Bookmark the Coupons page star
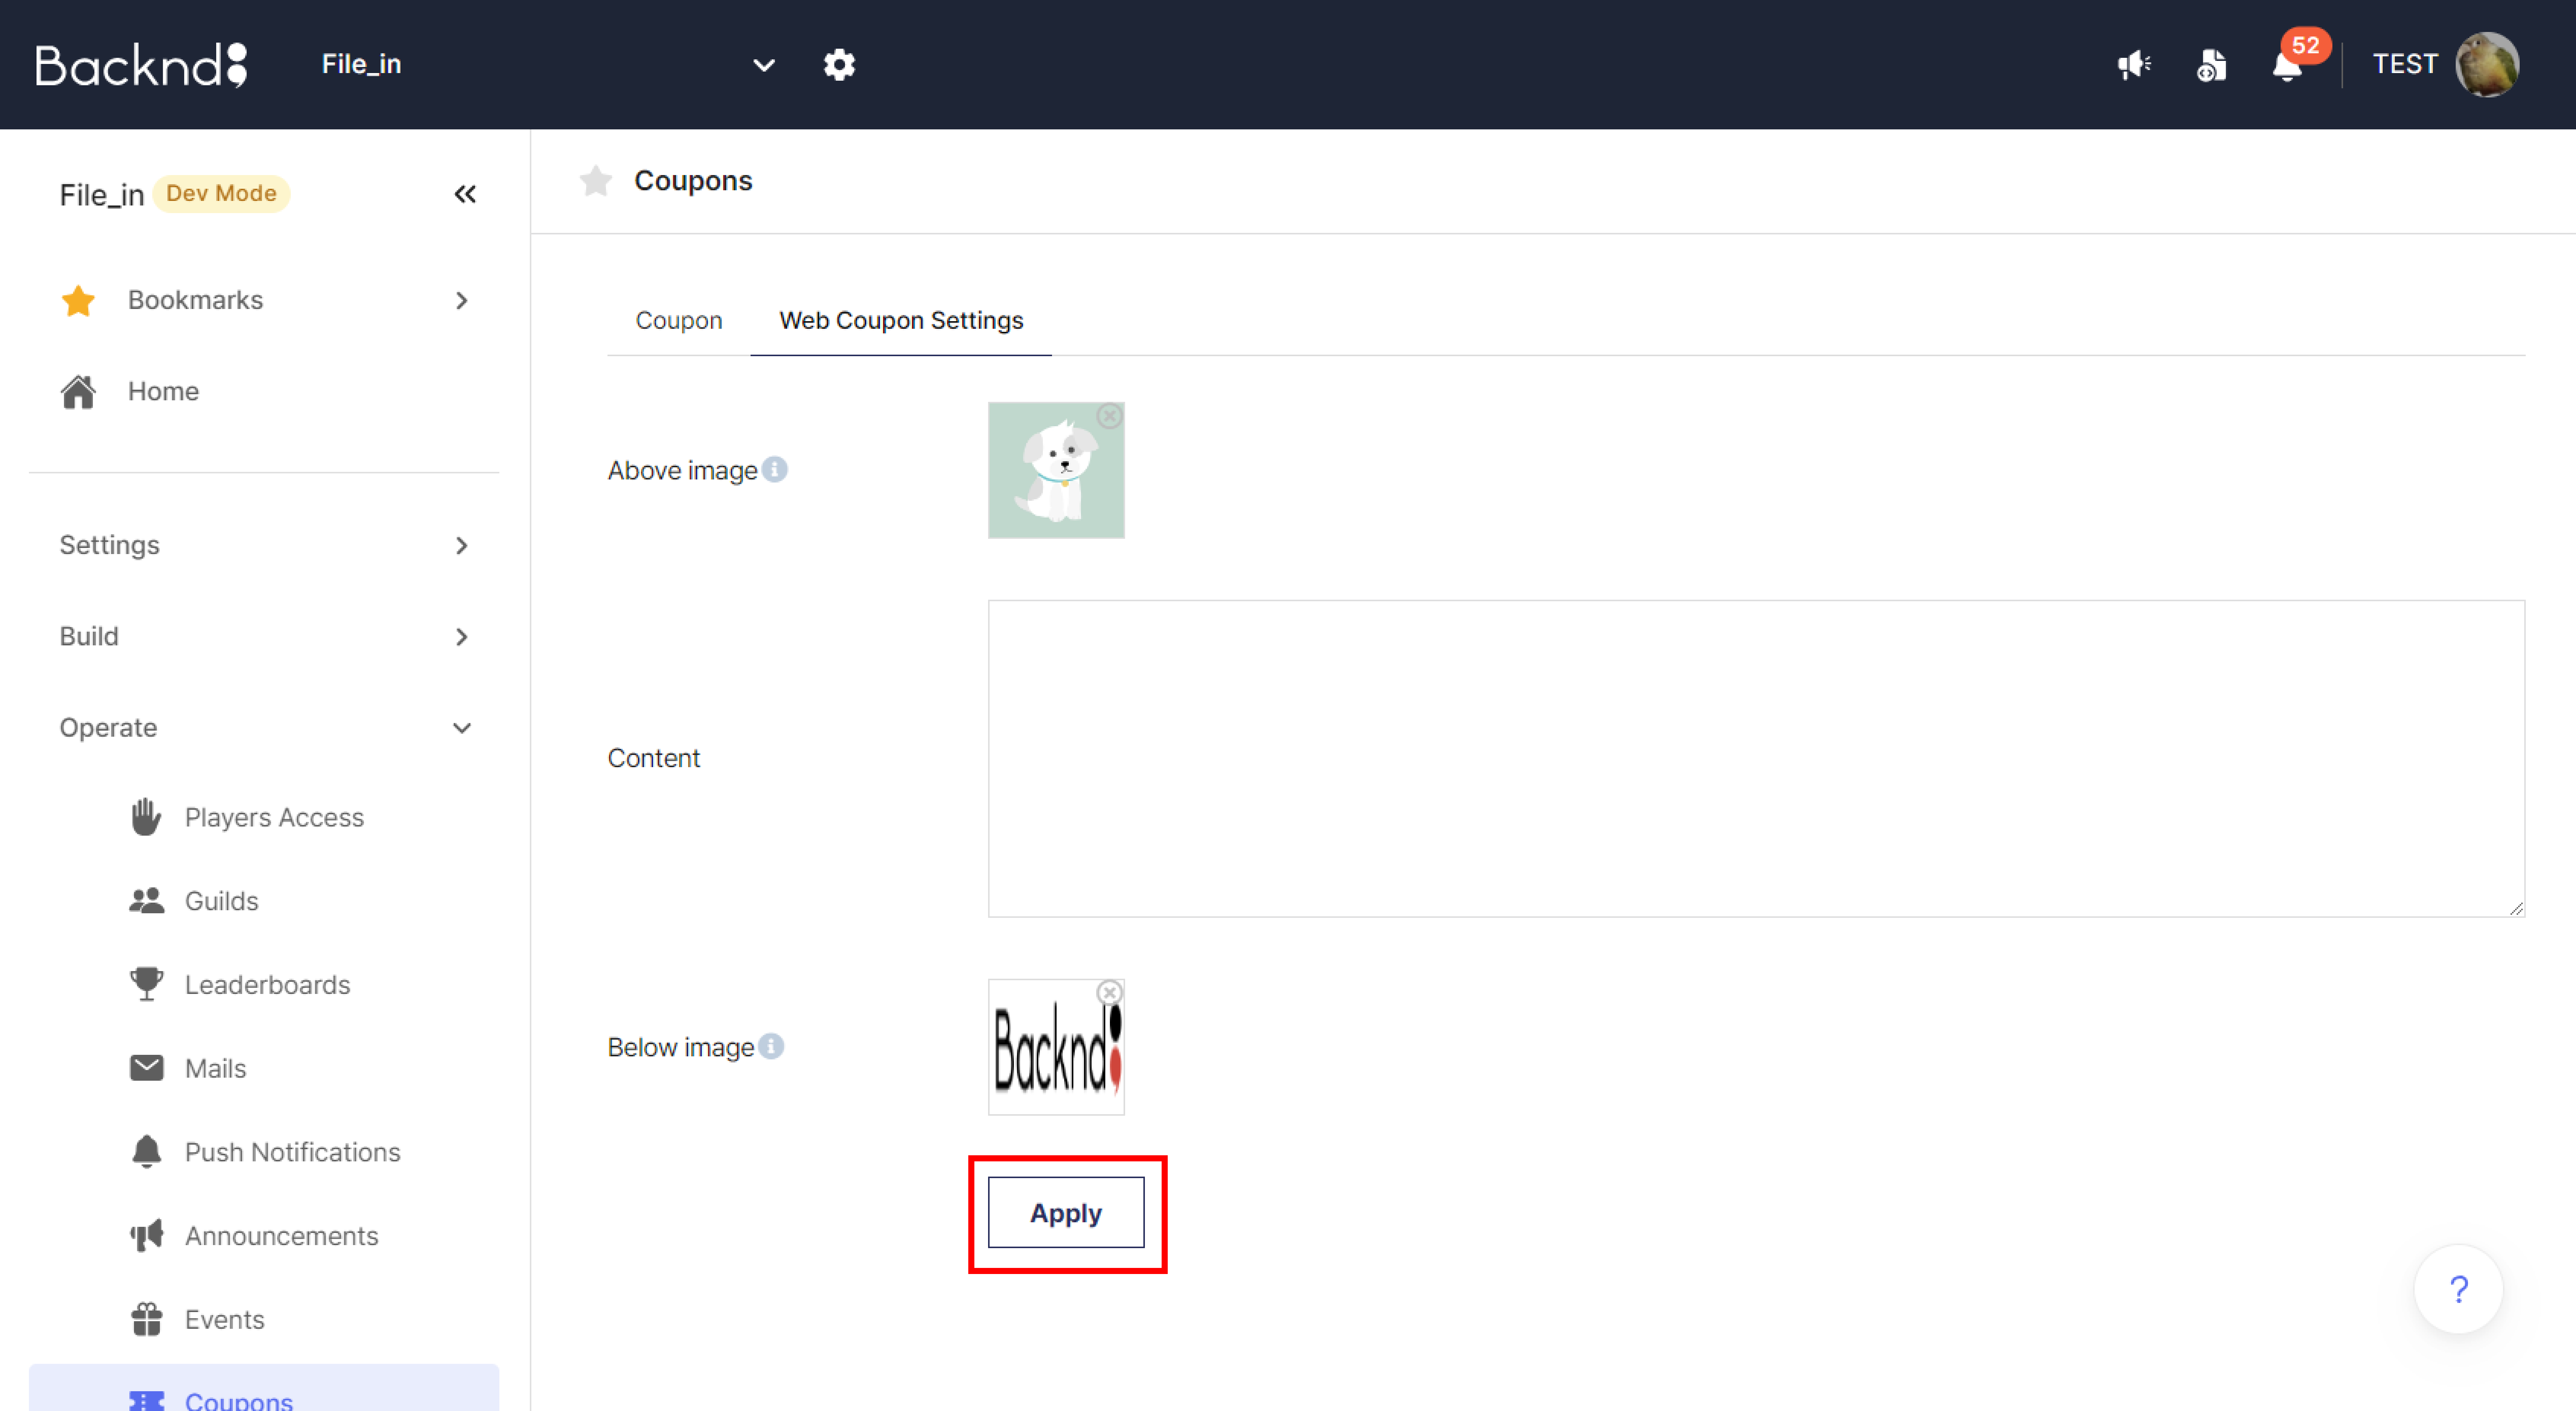Image resolution: width=2576 pixels, height=1411 pixels. (596, 181)
